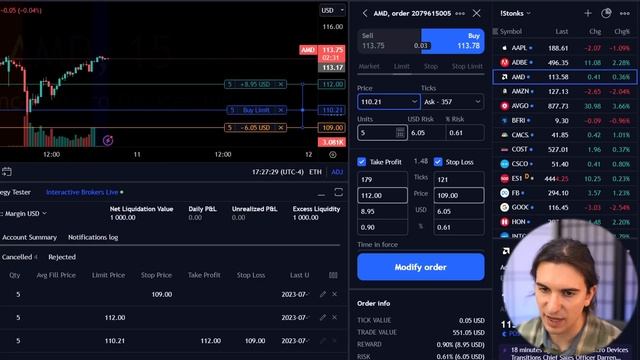Edit the 109.00 stop price order
Image resolution: width=640 pixels, height=360 pixels.
pos(323,294)
